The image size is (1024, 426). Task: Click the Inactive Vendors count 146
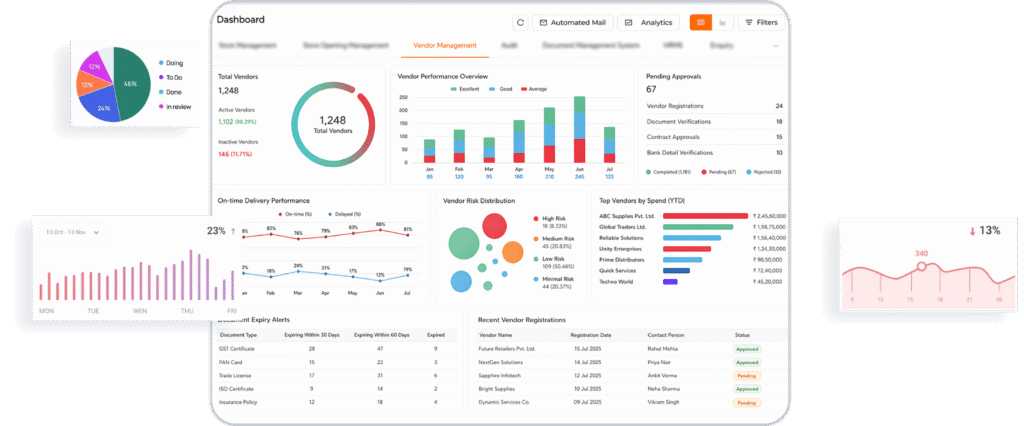tap(223, 154)
